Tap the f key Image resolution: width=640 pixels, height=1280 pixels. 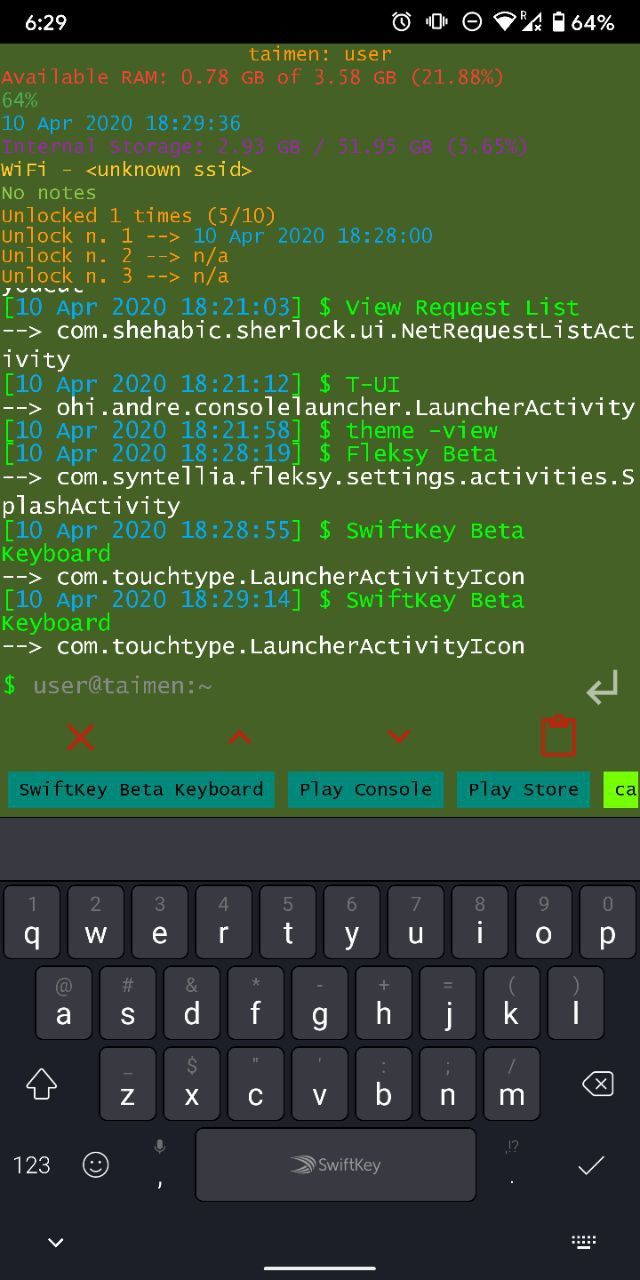[256, 1002]
